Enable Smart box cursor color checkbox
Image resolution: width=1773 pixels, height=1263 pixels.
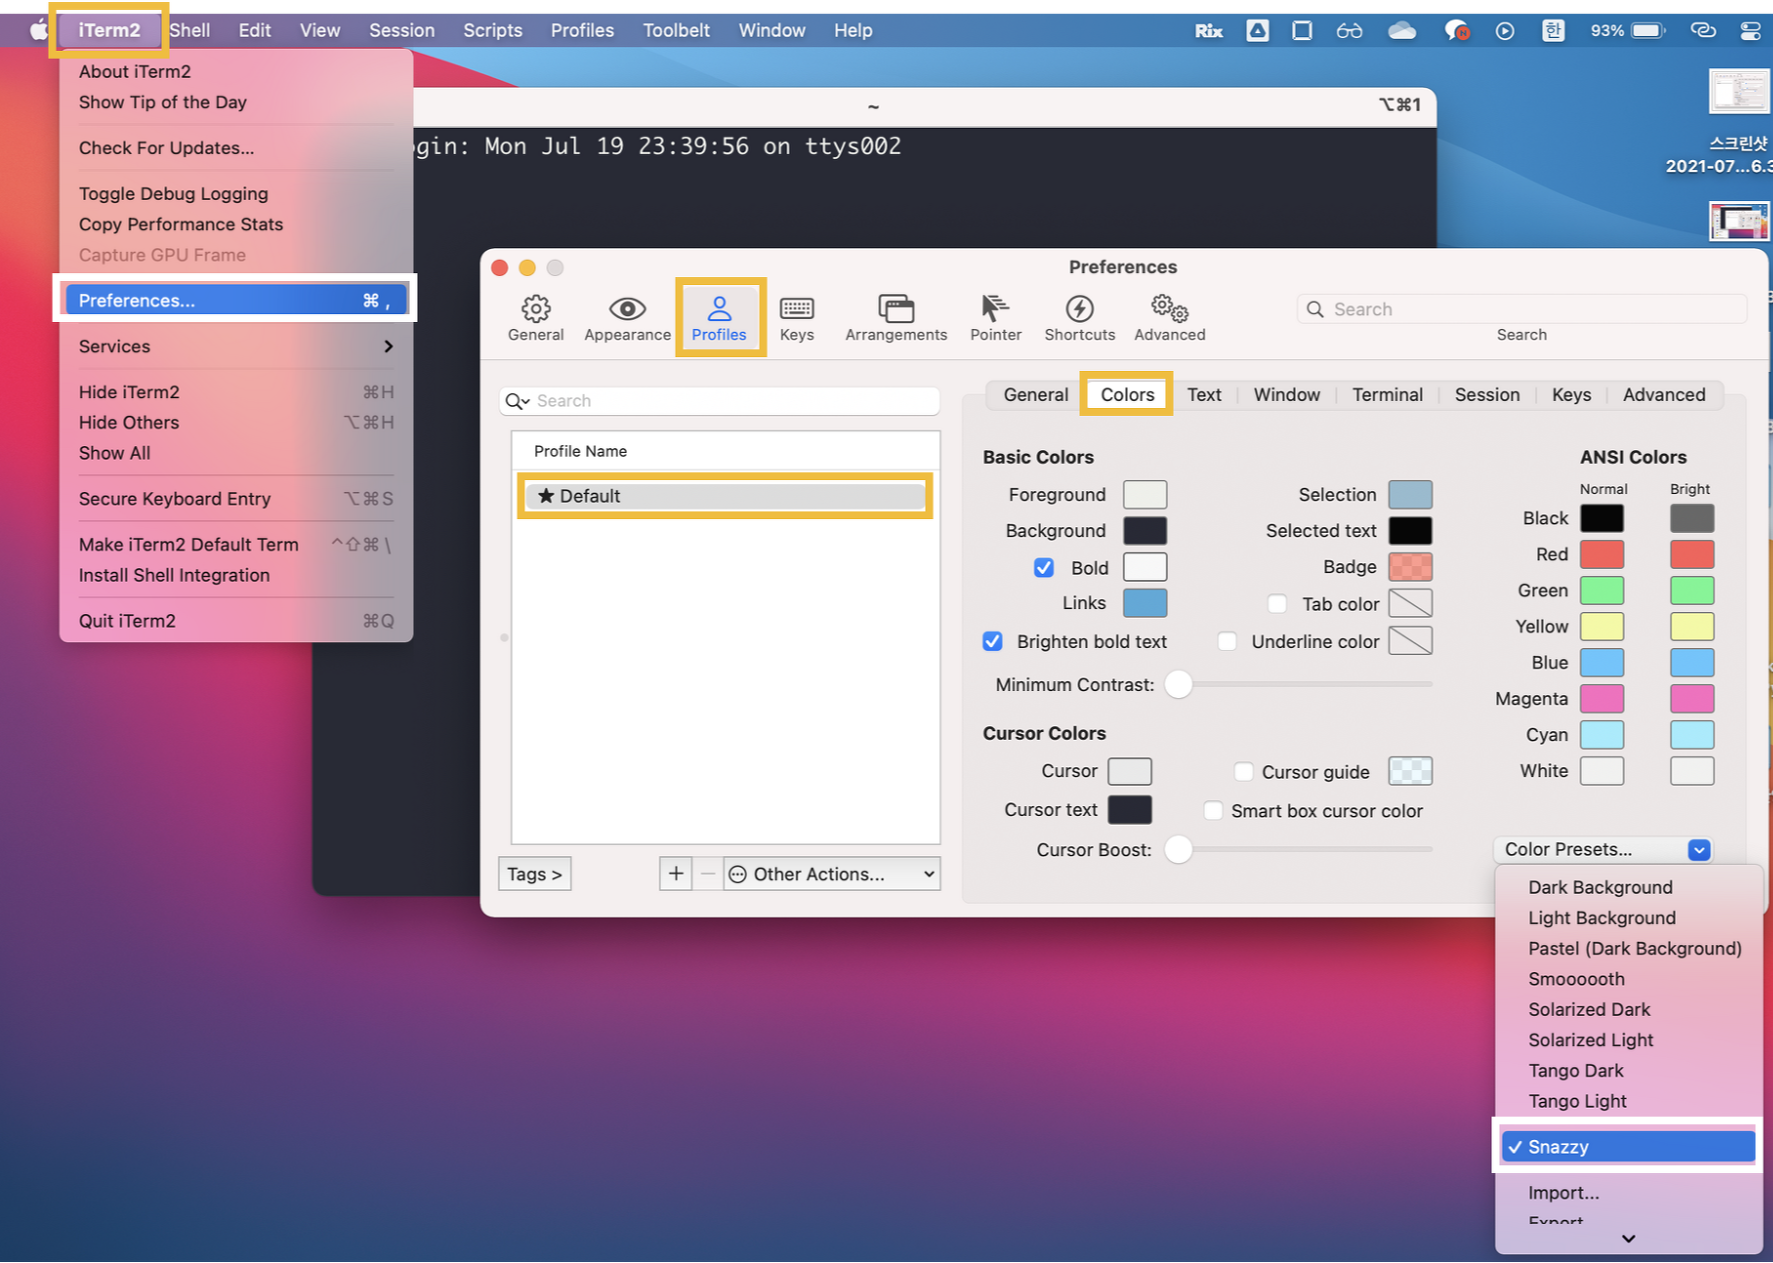point(1212,811)
